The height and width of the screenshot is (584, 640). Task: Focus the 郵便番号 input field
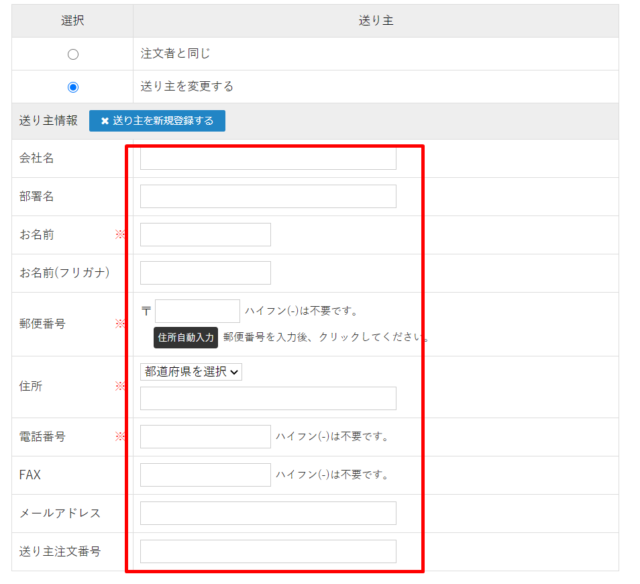click(x=197, y=311)
